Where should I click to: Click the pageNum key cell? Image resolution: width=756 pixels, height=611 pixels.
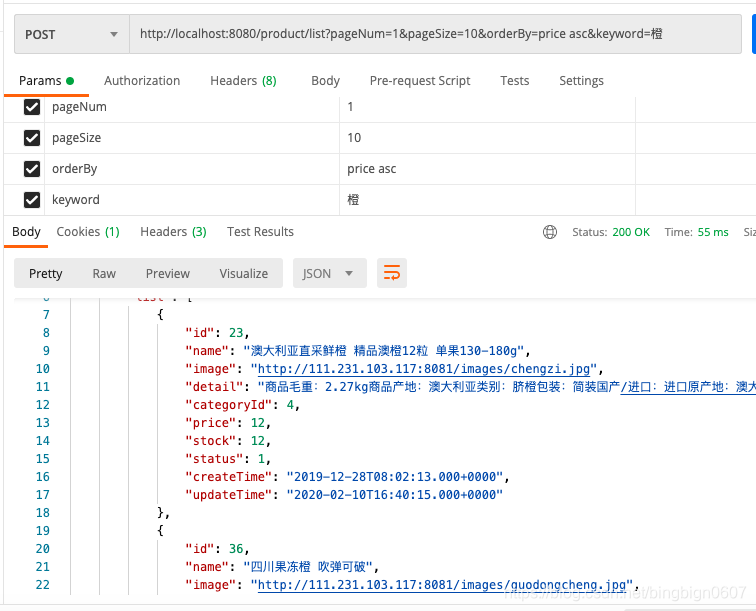(x=192, y=107)
